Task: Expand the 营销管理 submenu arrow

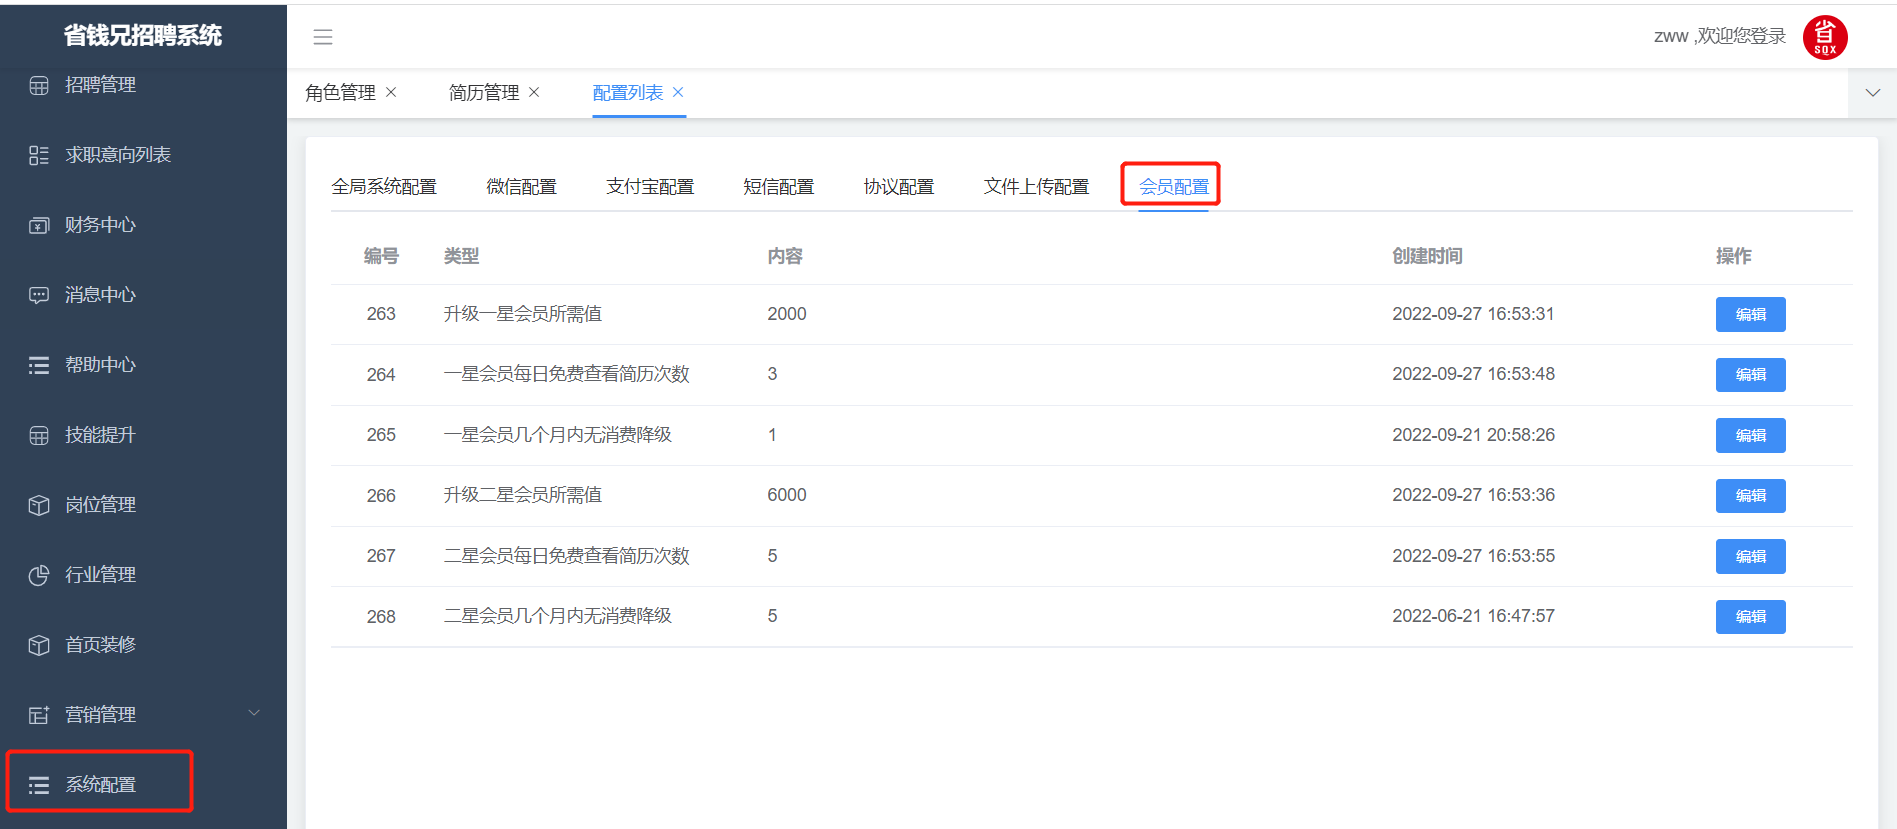Action: (x=254, y=713)
